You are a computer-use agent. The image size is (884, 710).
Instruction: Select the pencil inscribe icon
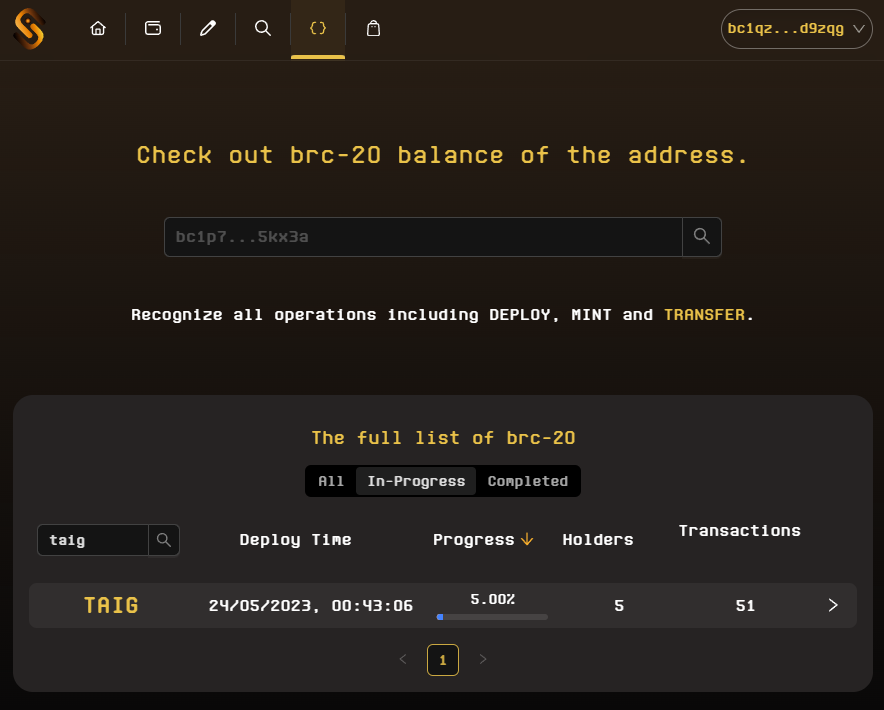click(x=207, y=28)
